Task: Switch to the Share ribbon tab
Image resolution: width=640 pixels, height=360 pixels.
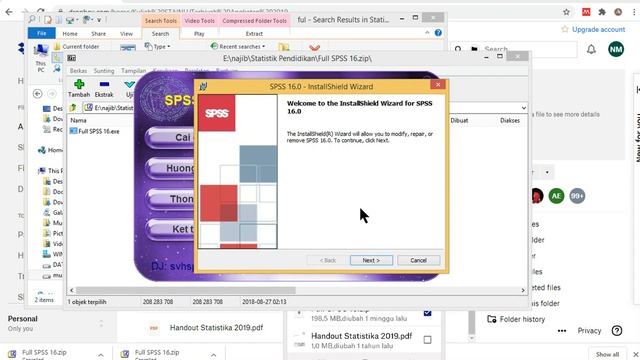Action: (x=98, y=33)
